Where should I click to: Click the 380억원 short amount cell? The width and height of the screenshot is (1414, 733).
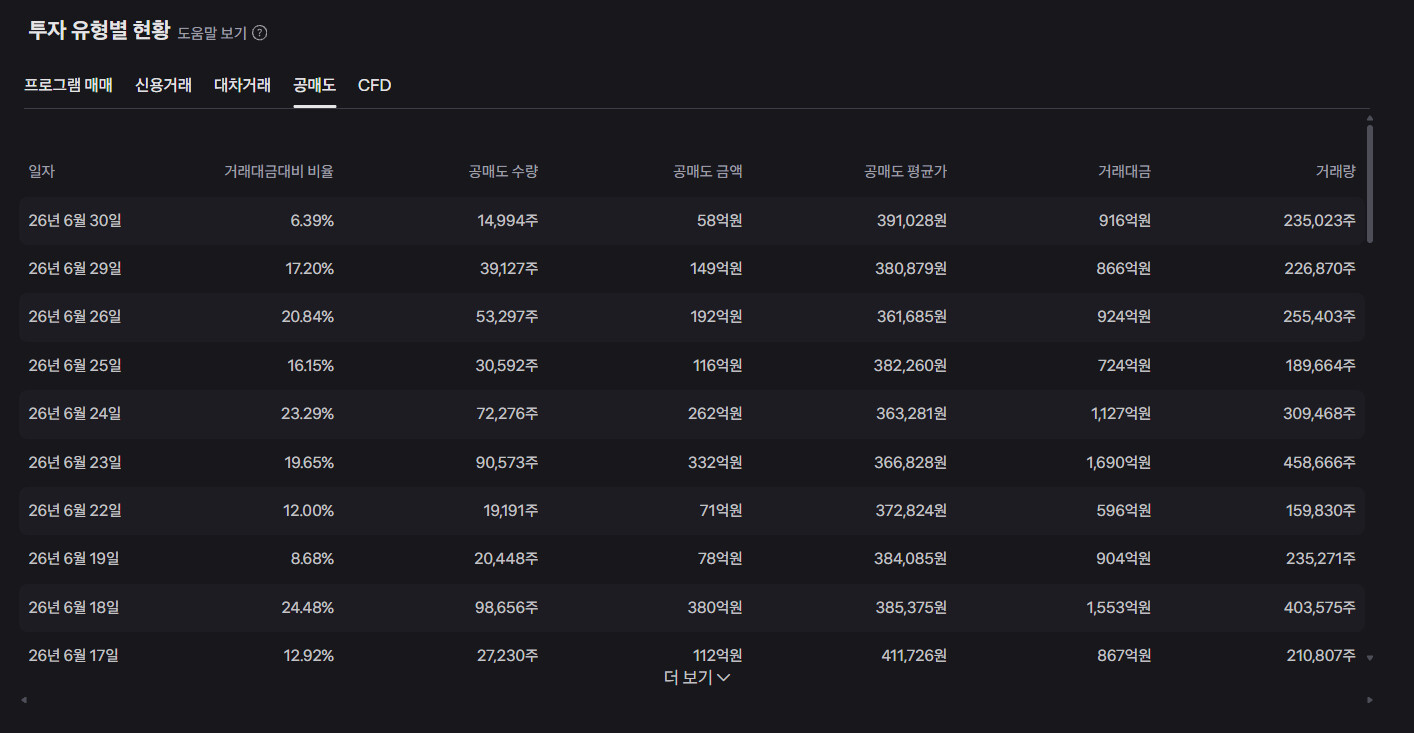(x=716, y=607)
